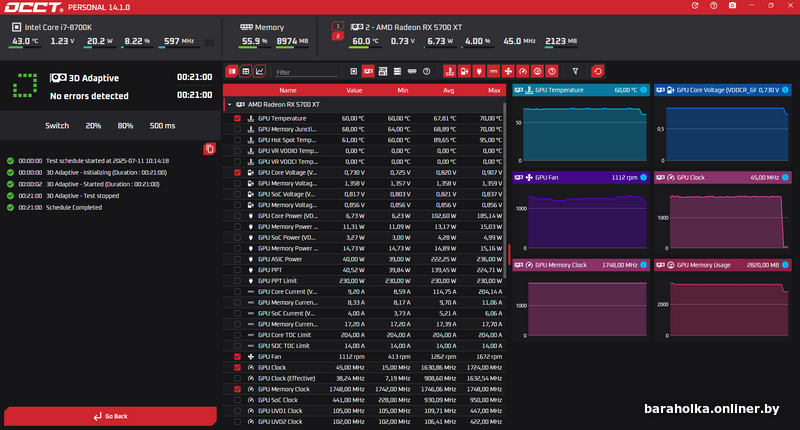
Task: Toggle the usage gauge sensor filter
Action: click(537, 71)
